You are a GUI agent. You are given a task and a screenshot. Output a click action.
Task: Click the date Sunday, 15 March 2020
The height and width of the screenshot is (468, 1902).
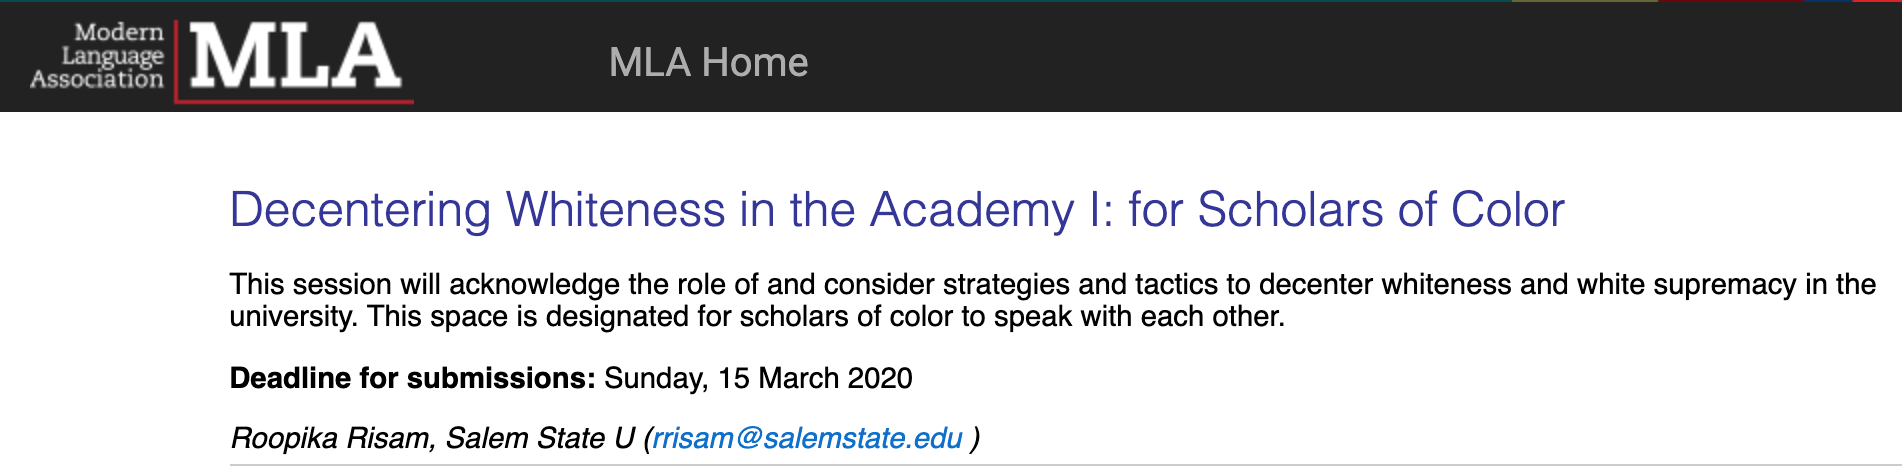pyautogui.click(x=758, y=378)
